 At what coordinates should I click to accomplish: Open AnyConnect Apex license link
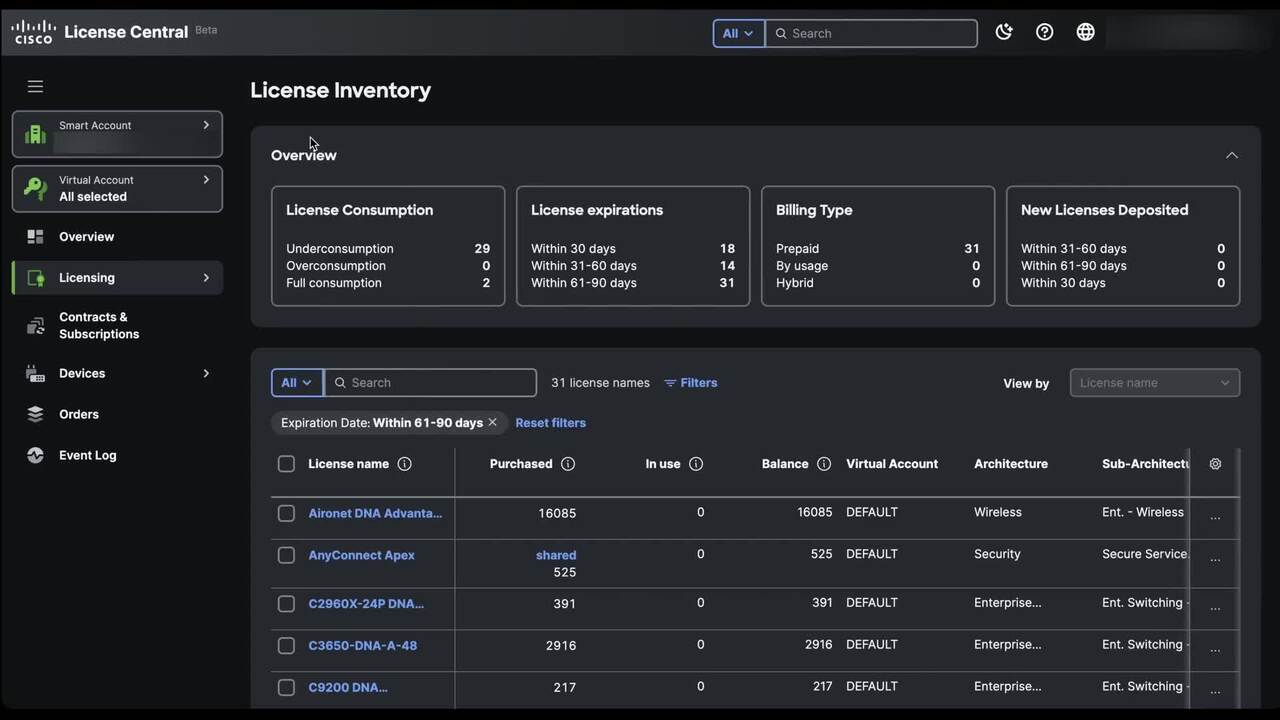point(361,555)
